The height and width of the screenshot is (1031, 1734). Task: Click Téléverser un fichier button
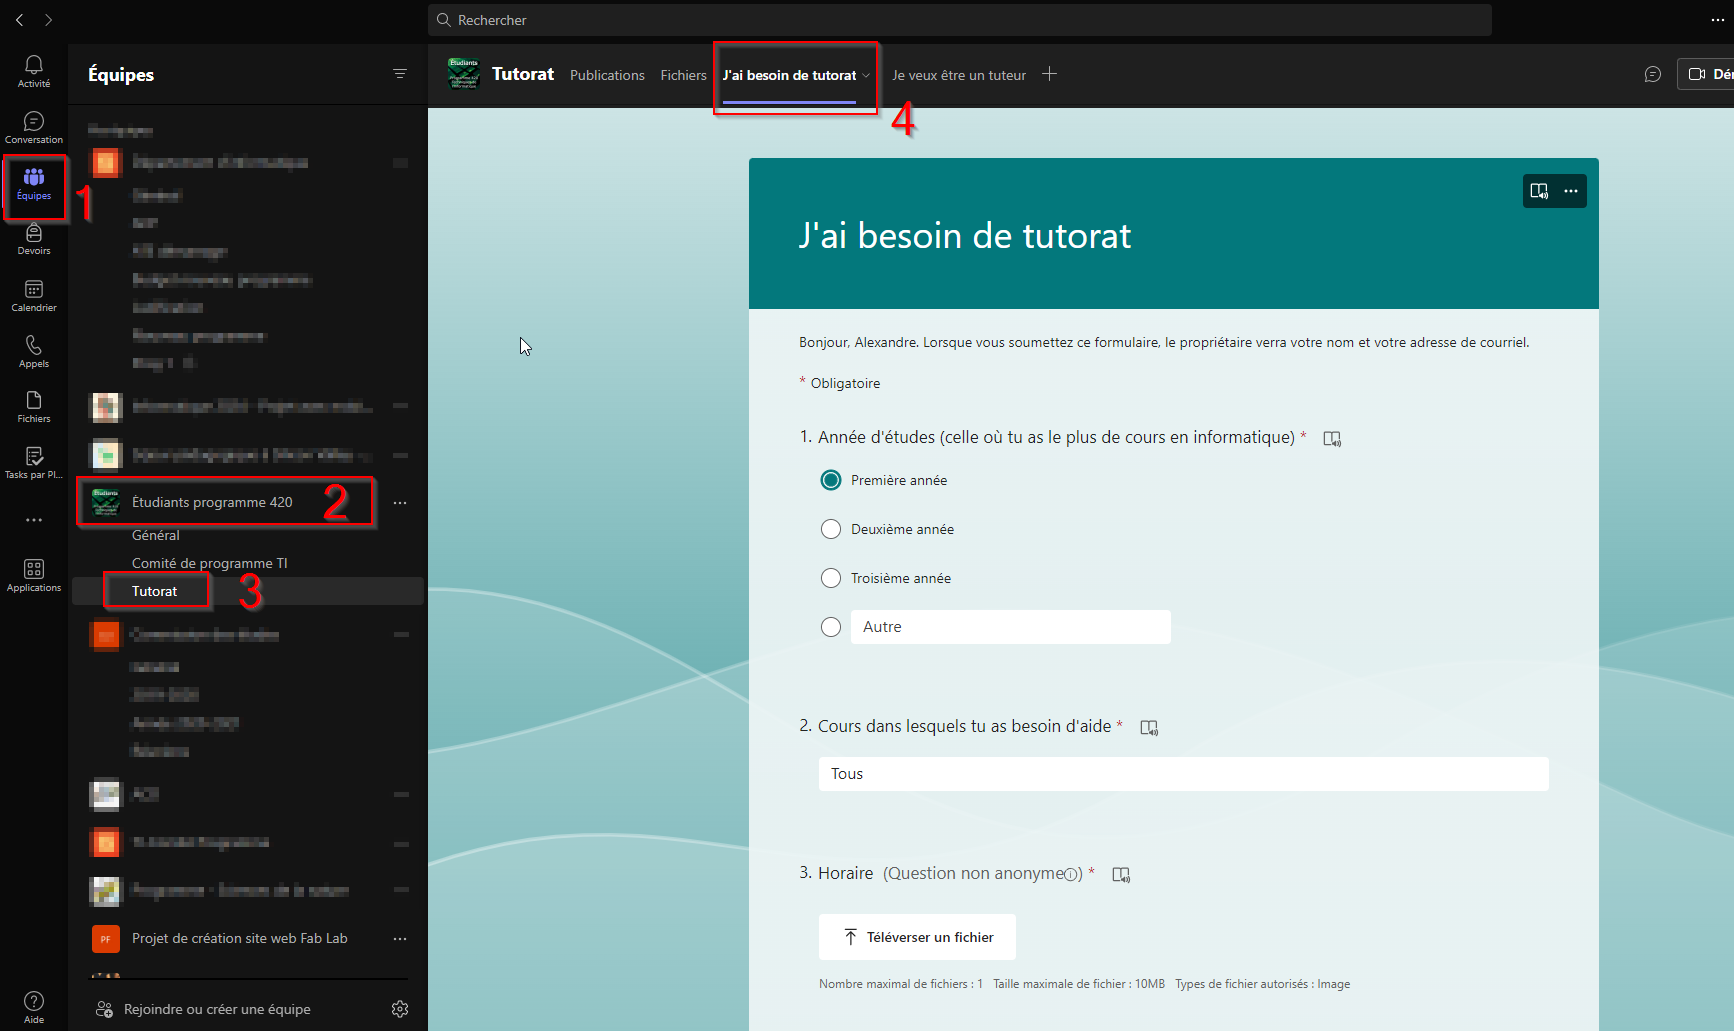(917, 937)
